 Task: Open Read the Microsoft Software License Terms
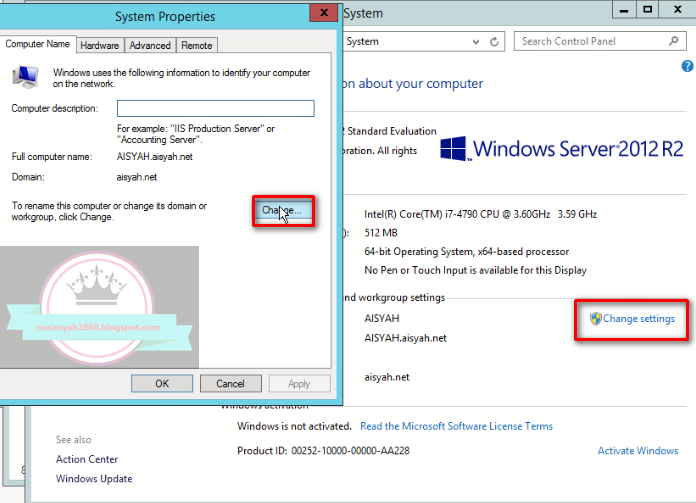coord(456,426)
